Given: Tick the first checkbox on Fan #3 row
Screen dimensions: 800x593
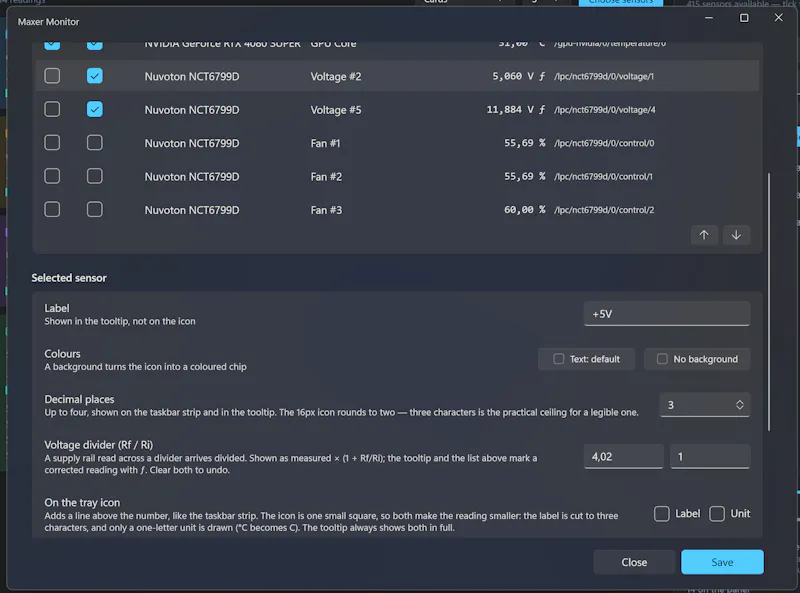Looking at the screenshot, I should [52, 209].
